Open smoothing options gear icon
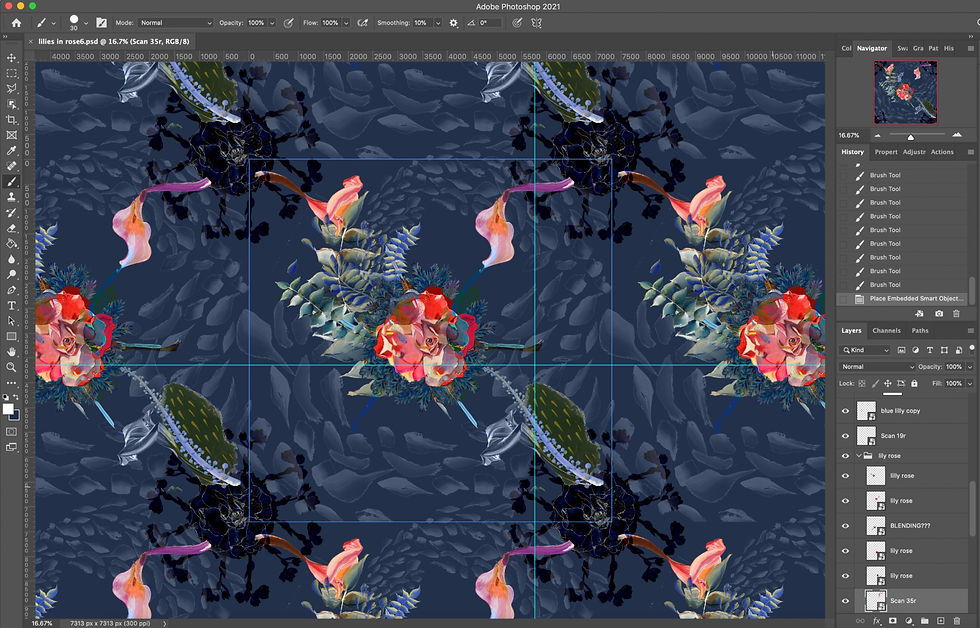The width and height of the screenshot is (980, 628). coord(454,22)
